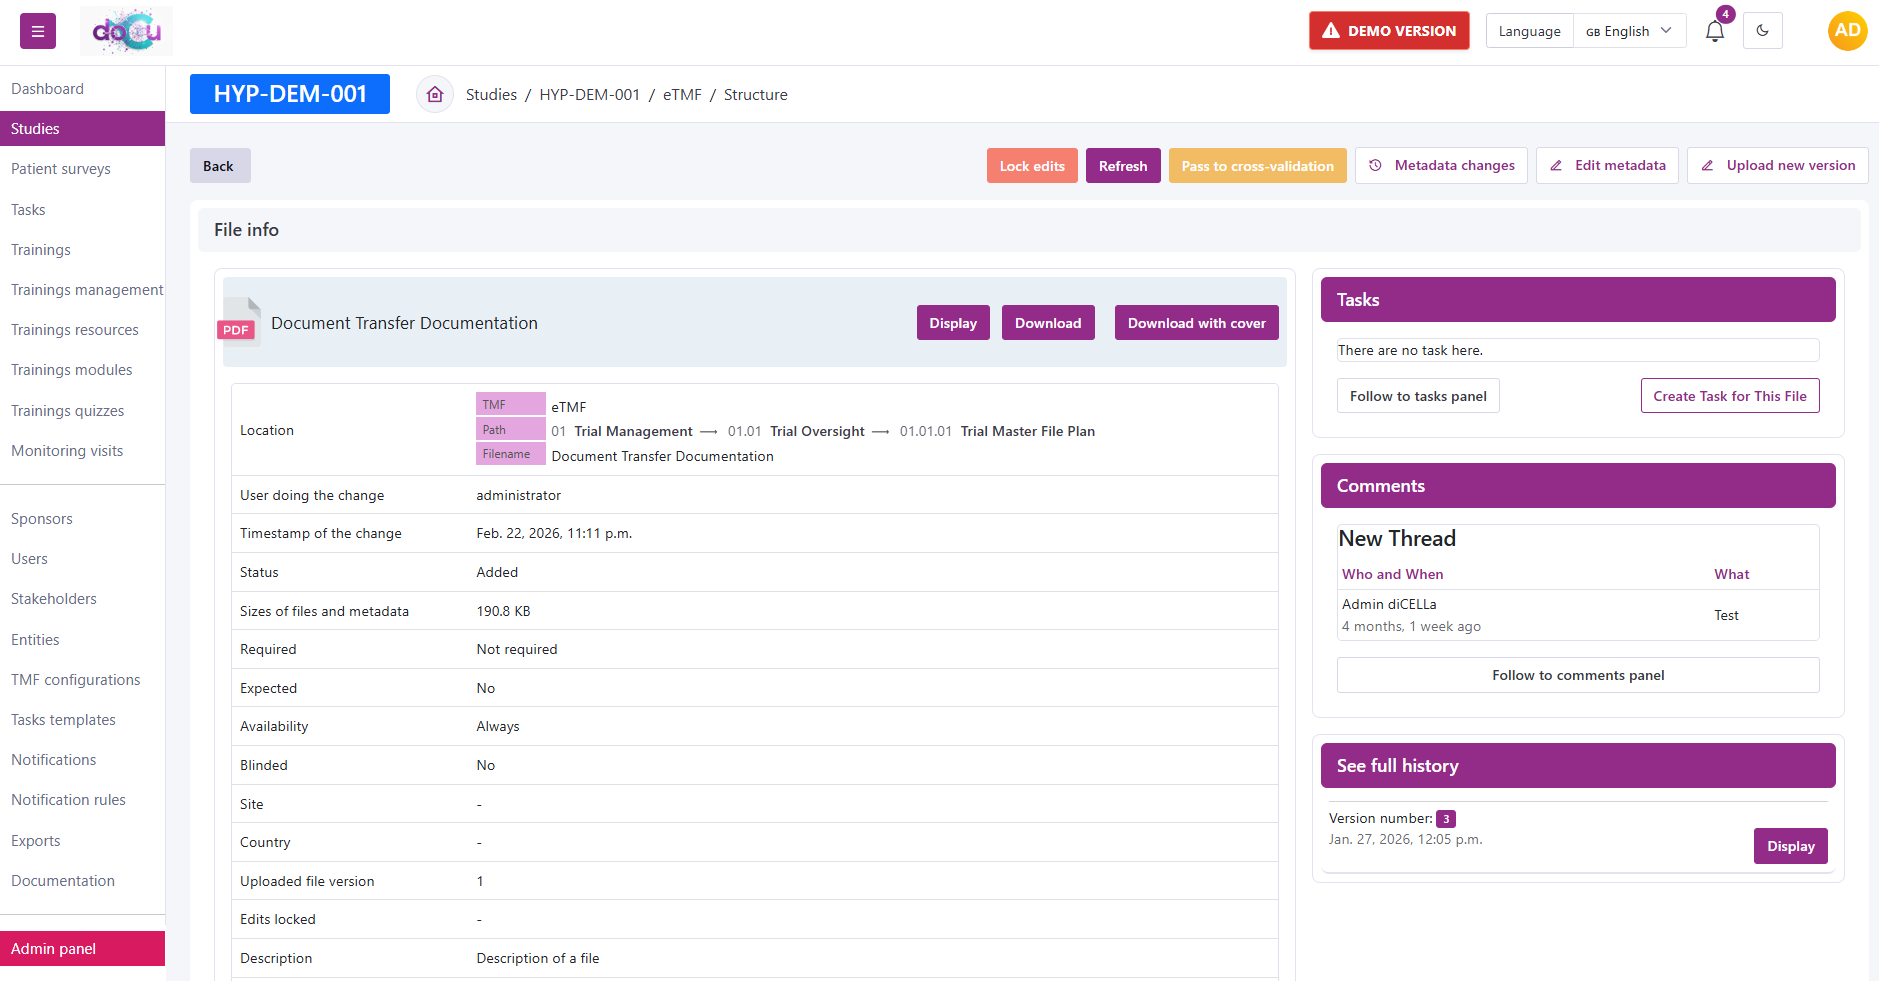Click the DEMO VERSION warning button
This screenshot has width=1879, height=981.
[x=1389, y=31]
